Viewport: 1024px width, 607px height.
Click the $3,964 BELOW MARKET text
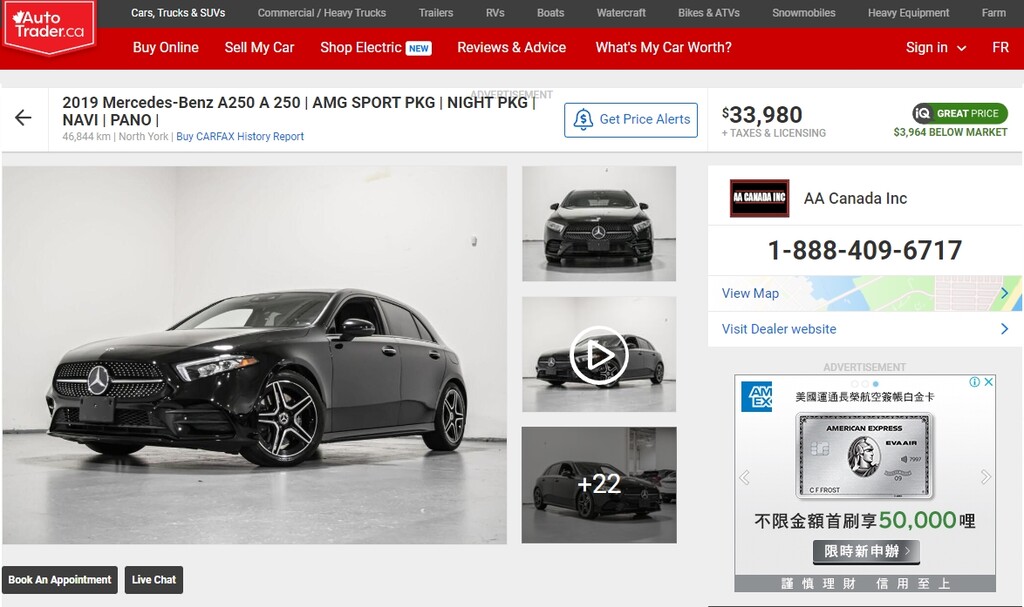[950, 132]
